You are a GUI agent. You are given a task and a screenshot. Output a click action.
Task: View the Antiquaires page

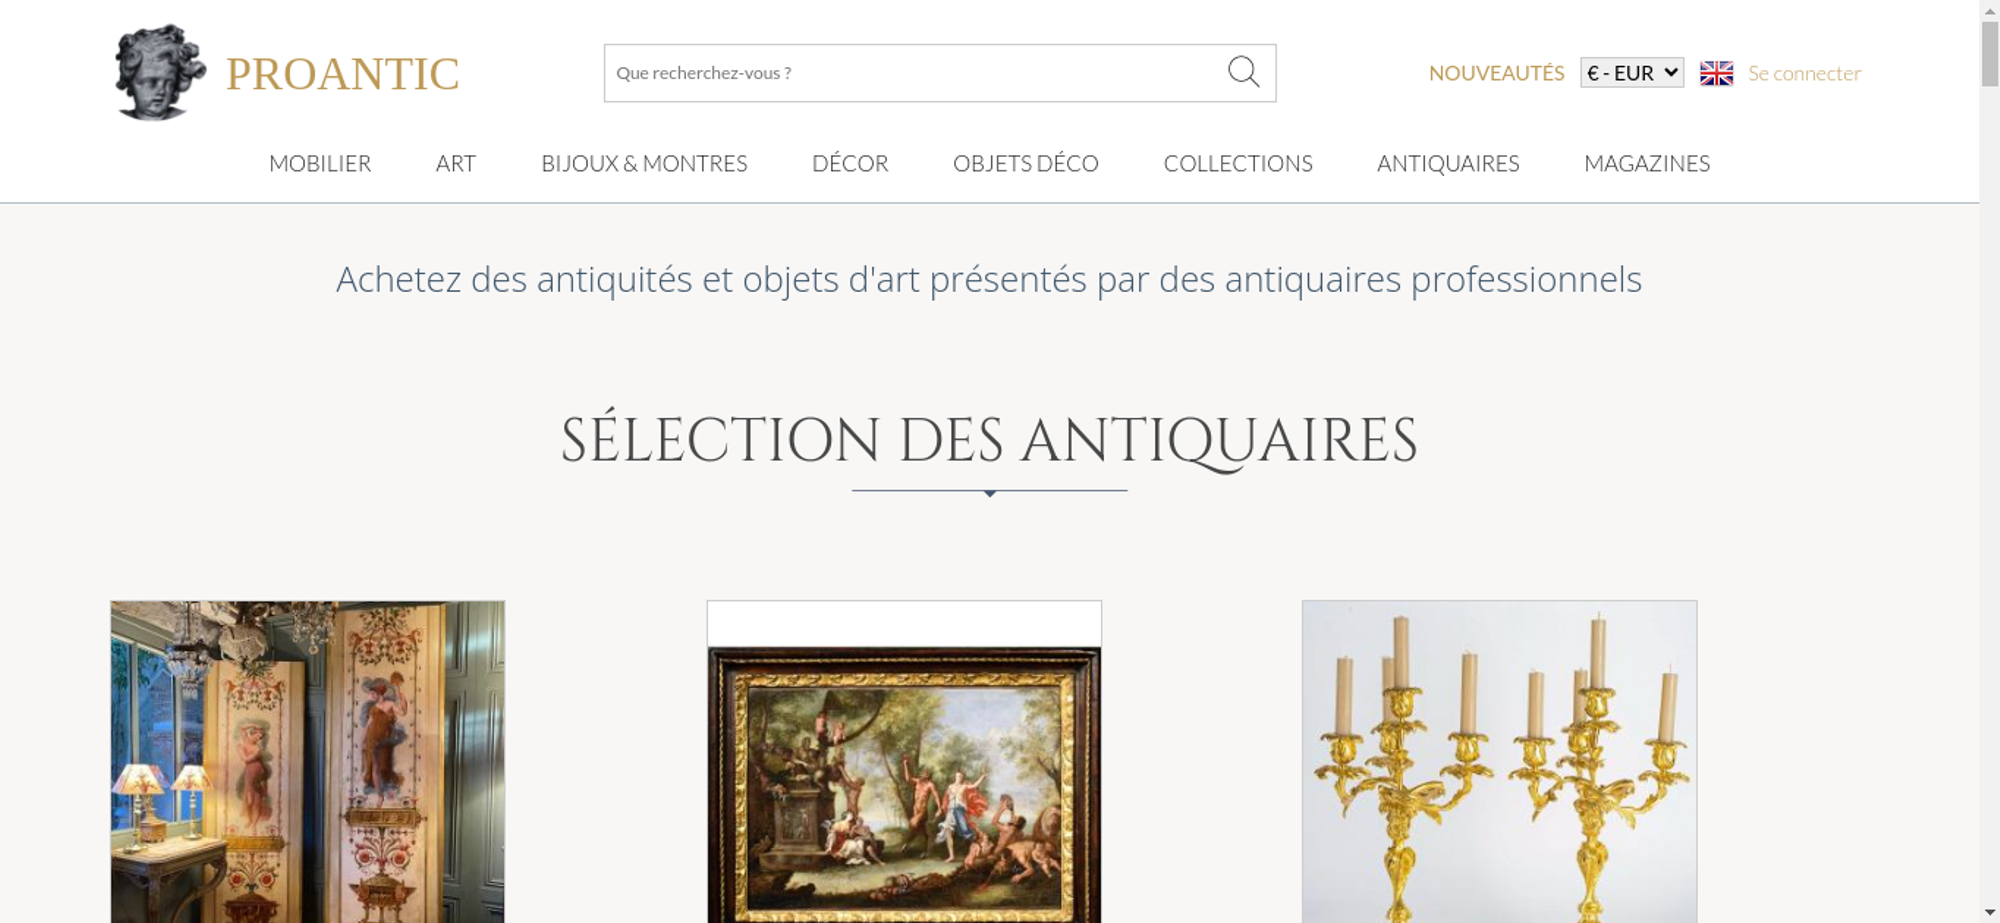(1448, 163)
